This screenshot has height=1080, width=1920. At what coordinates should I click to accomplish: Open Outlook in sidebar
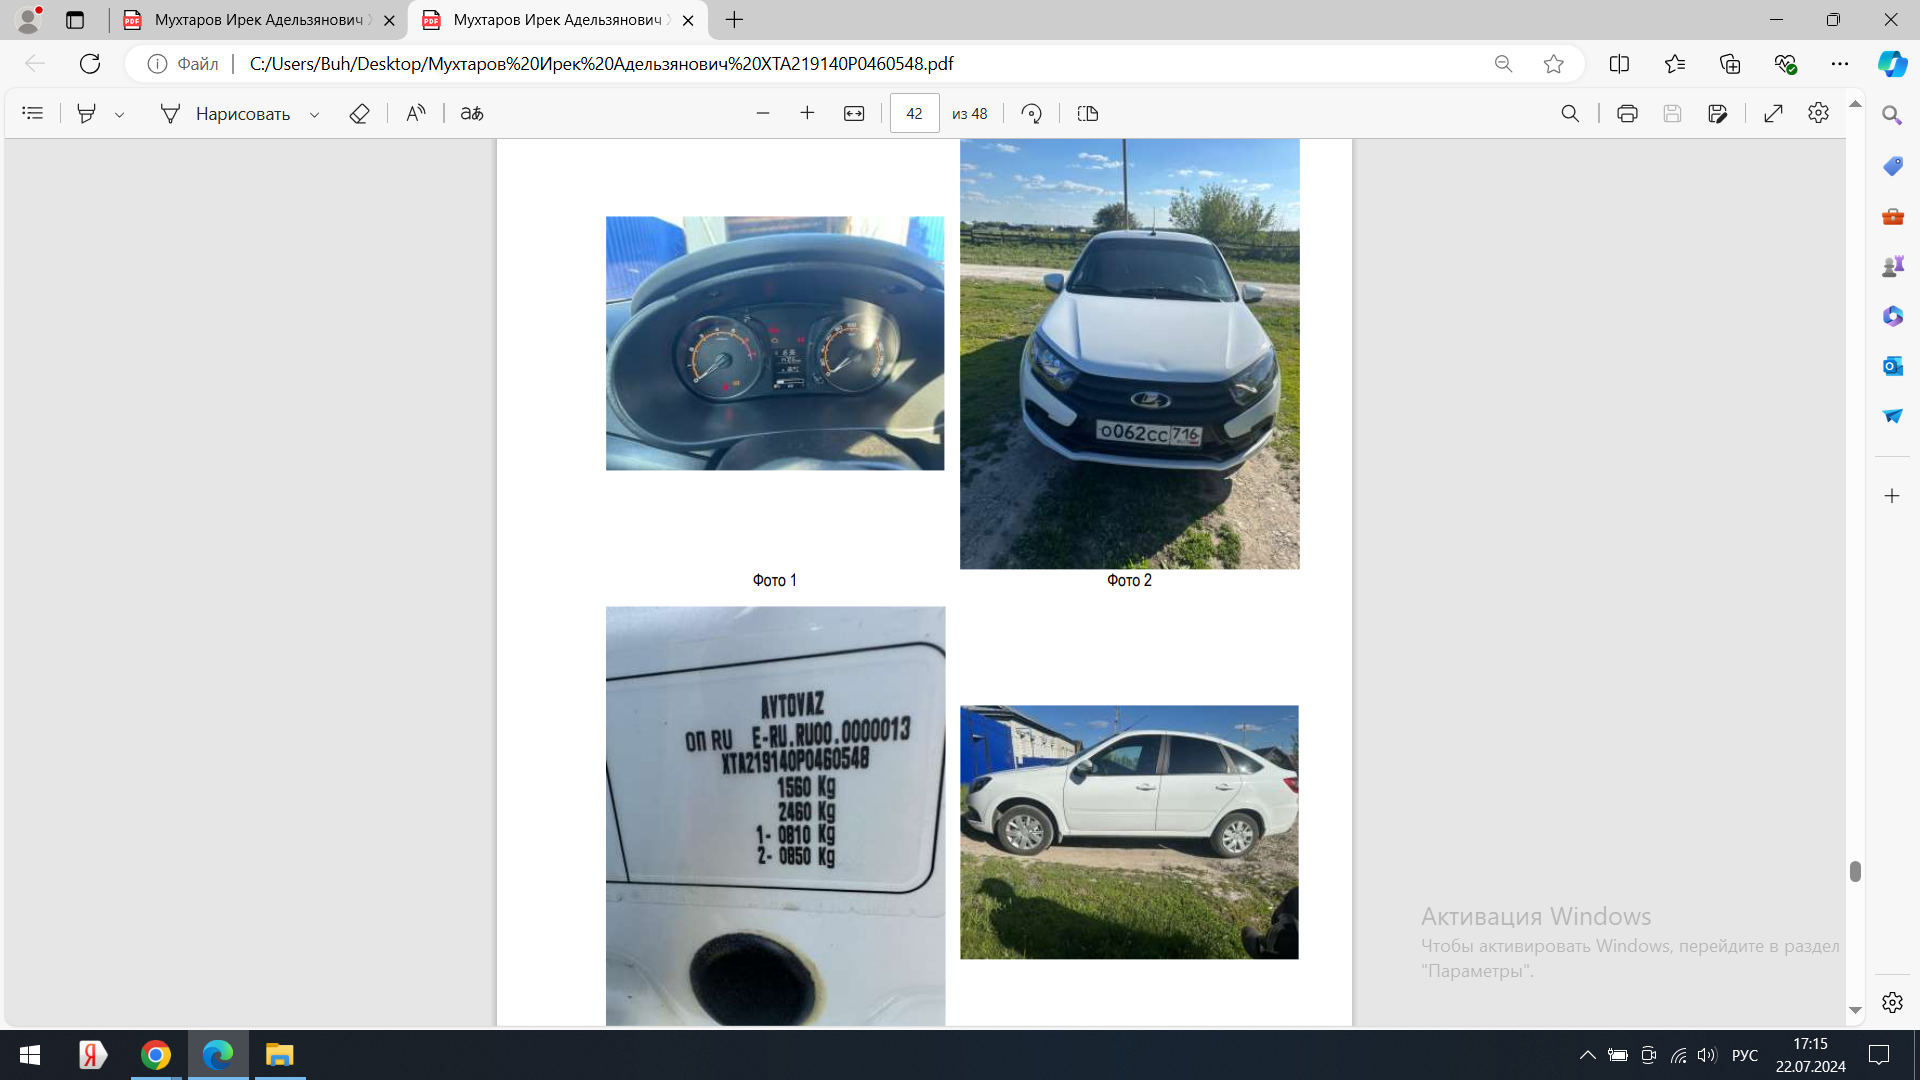[x=1892, y=366]
